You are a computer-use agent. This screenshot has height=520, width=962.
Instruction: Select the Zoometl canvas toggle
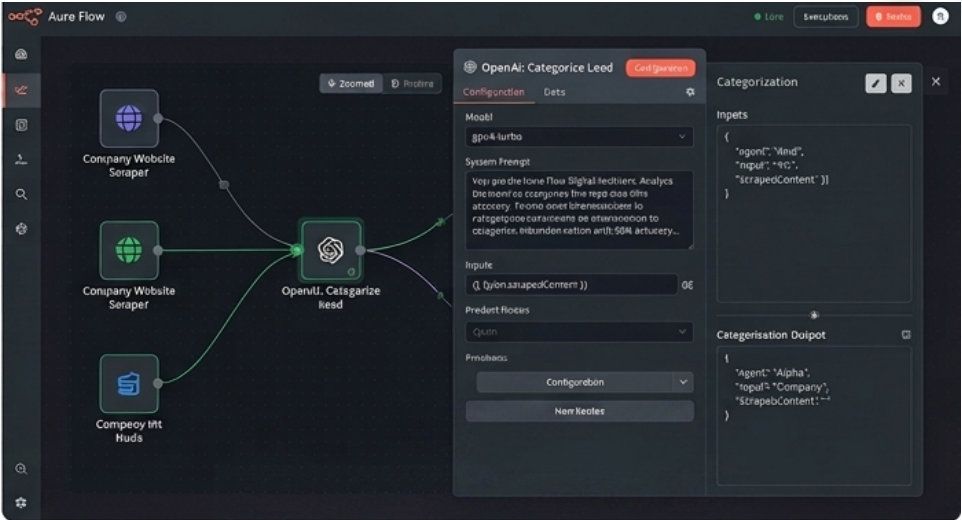(x=352, y=83)
